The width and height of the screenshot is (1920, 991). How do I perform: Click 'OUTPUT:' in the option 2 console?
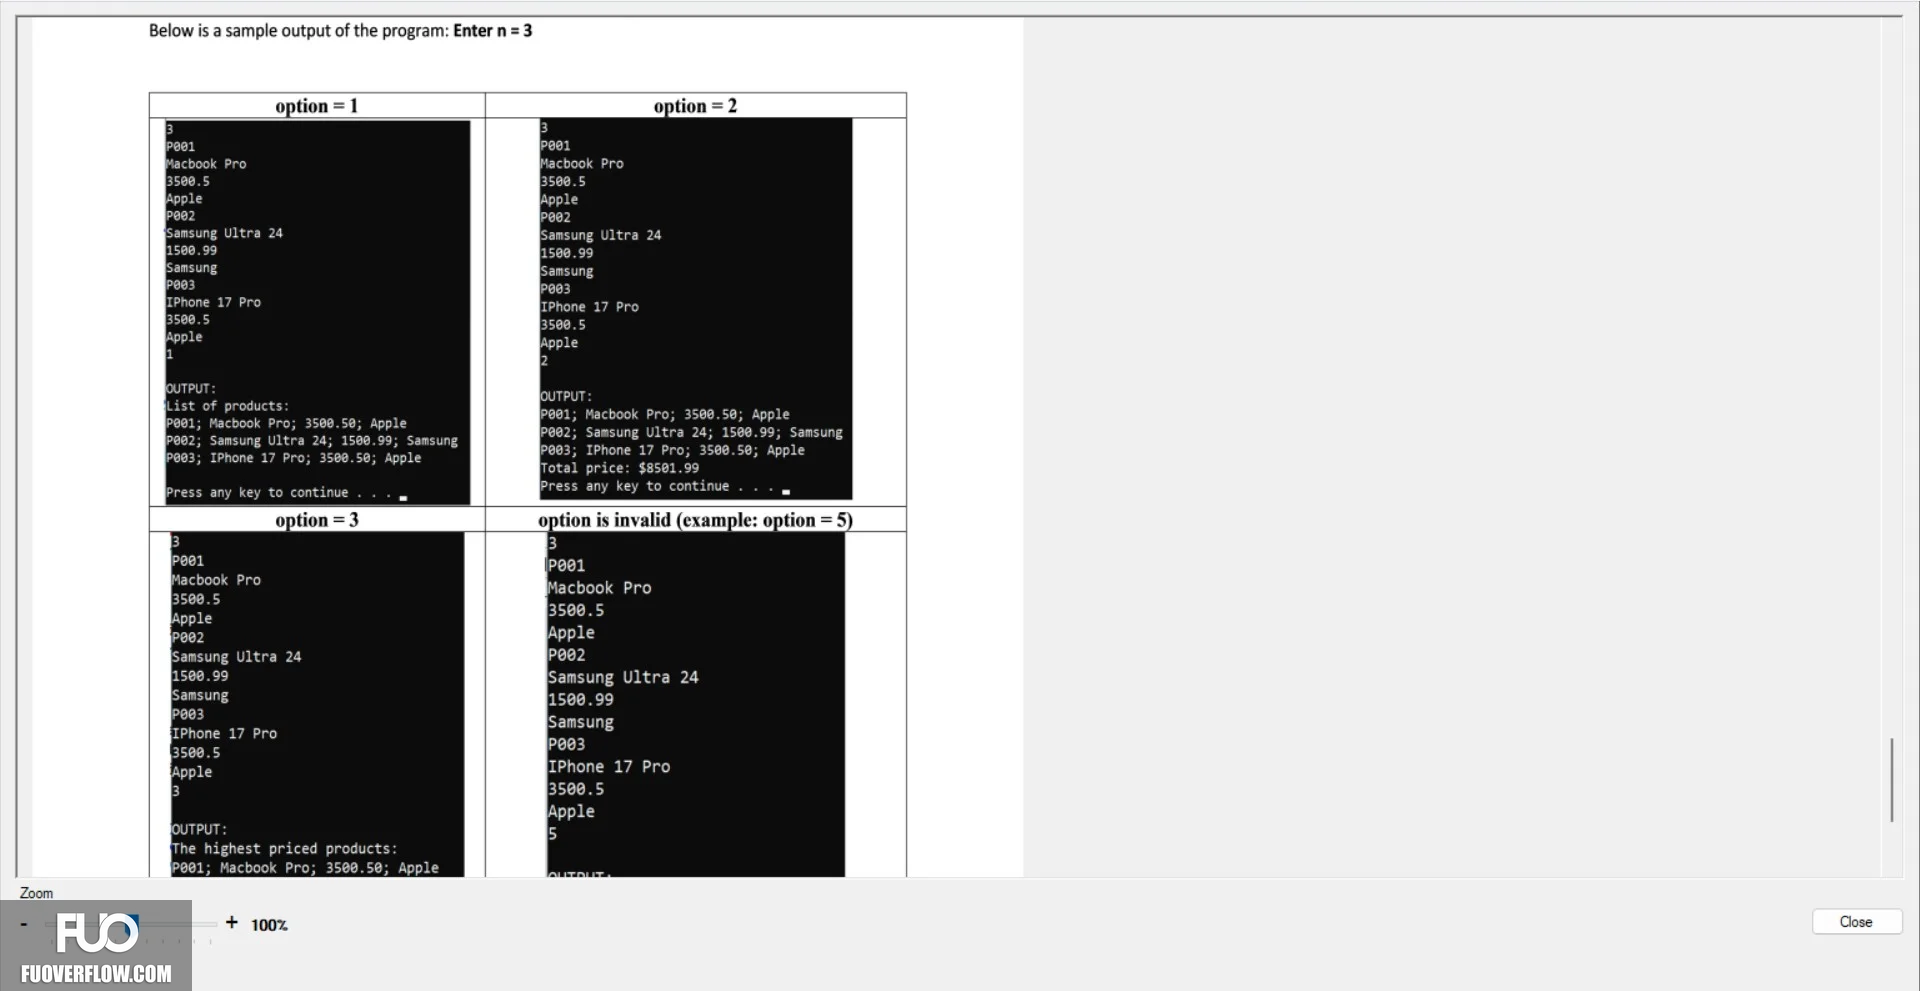pyautogui.click(x=566, y=396)
